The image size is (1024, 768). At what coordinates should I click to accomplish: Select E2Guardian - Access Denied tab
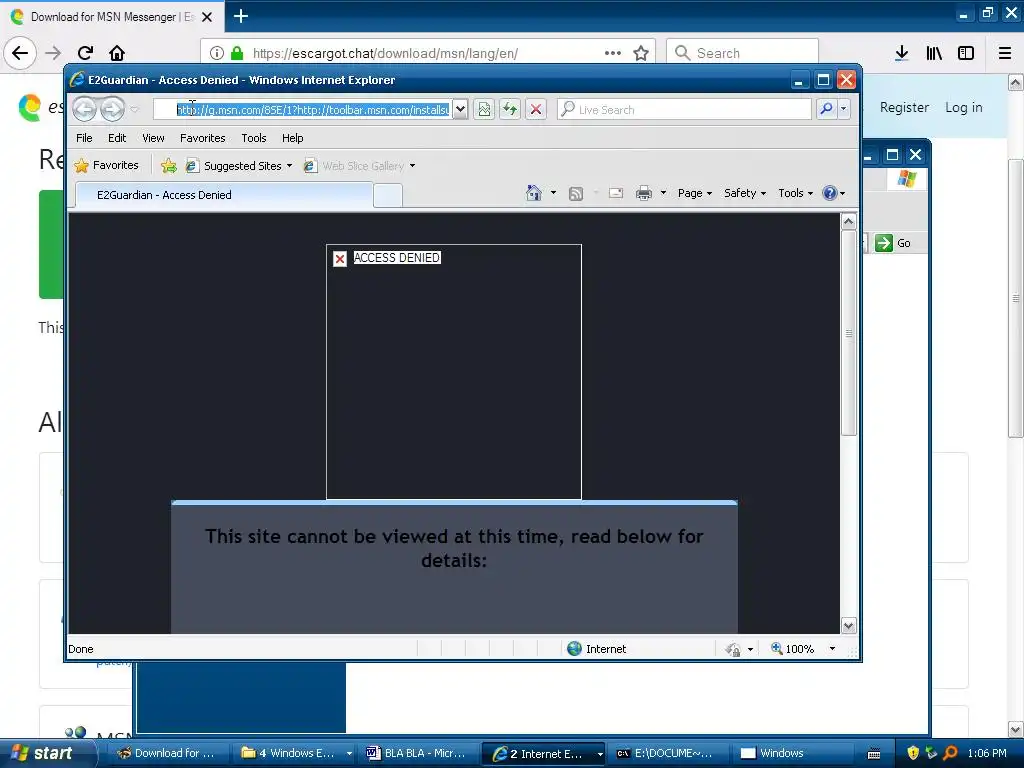pos(224,195)
